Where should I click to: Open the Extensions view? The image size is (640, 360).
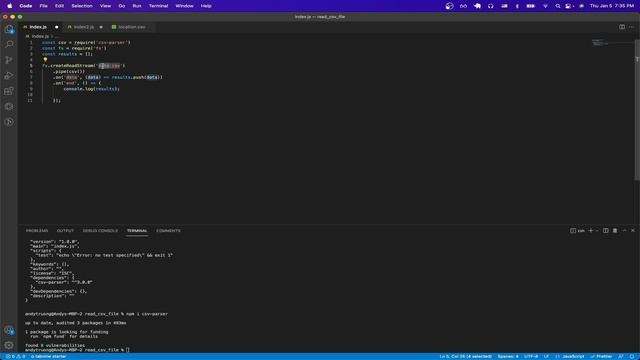(x=9, y=91)
